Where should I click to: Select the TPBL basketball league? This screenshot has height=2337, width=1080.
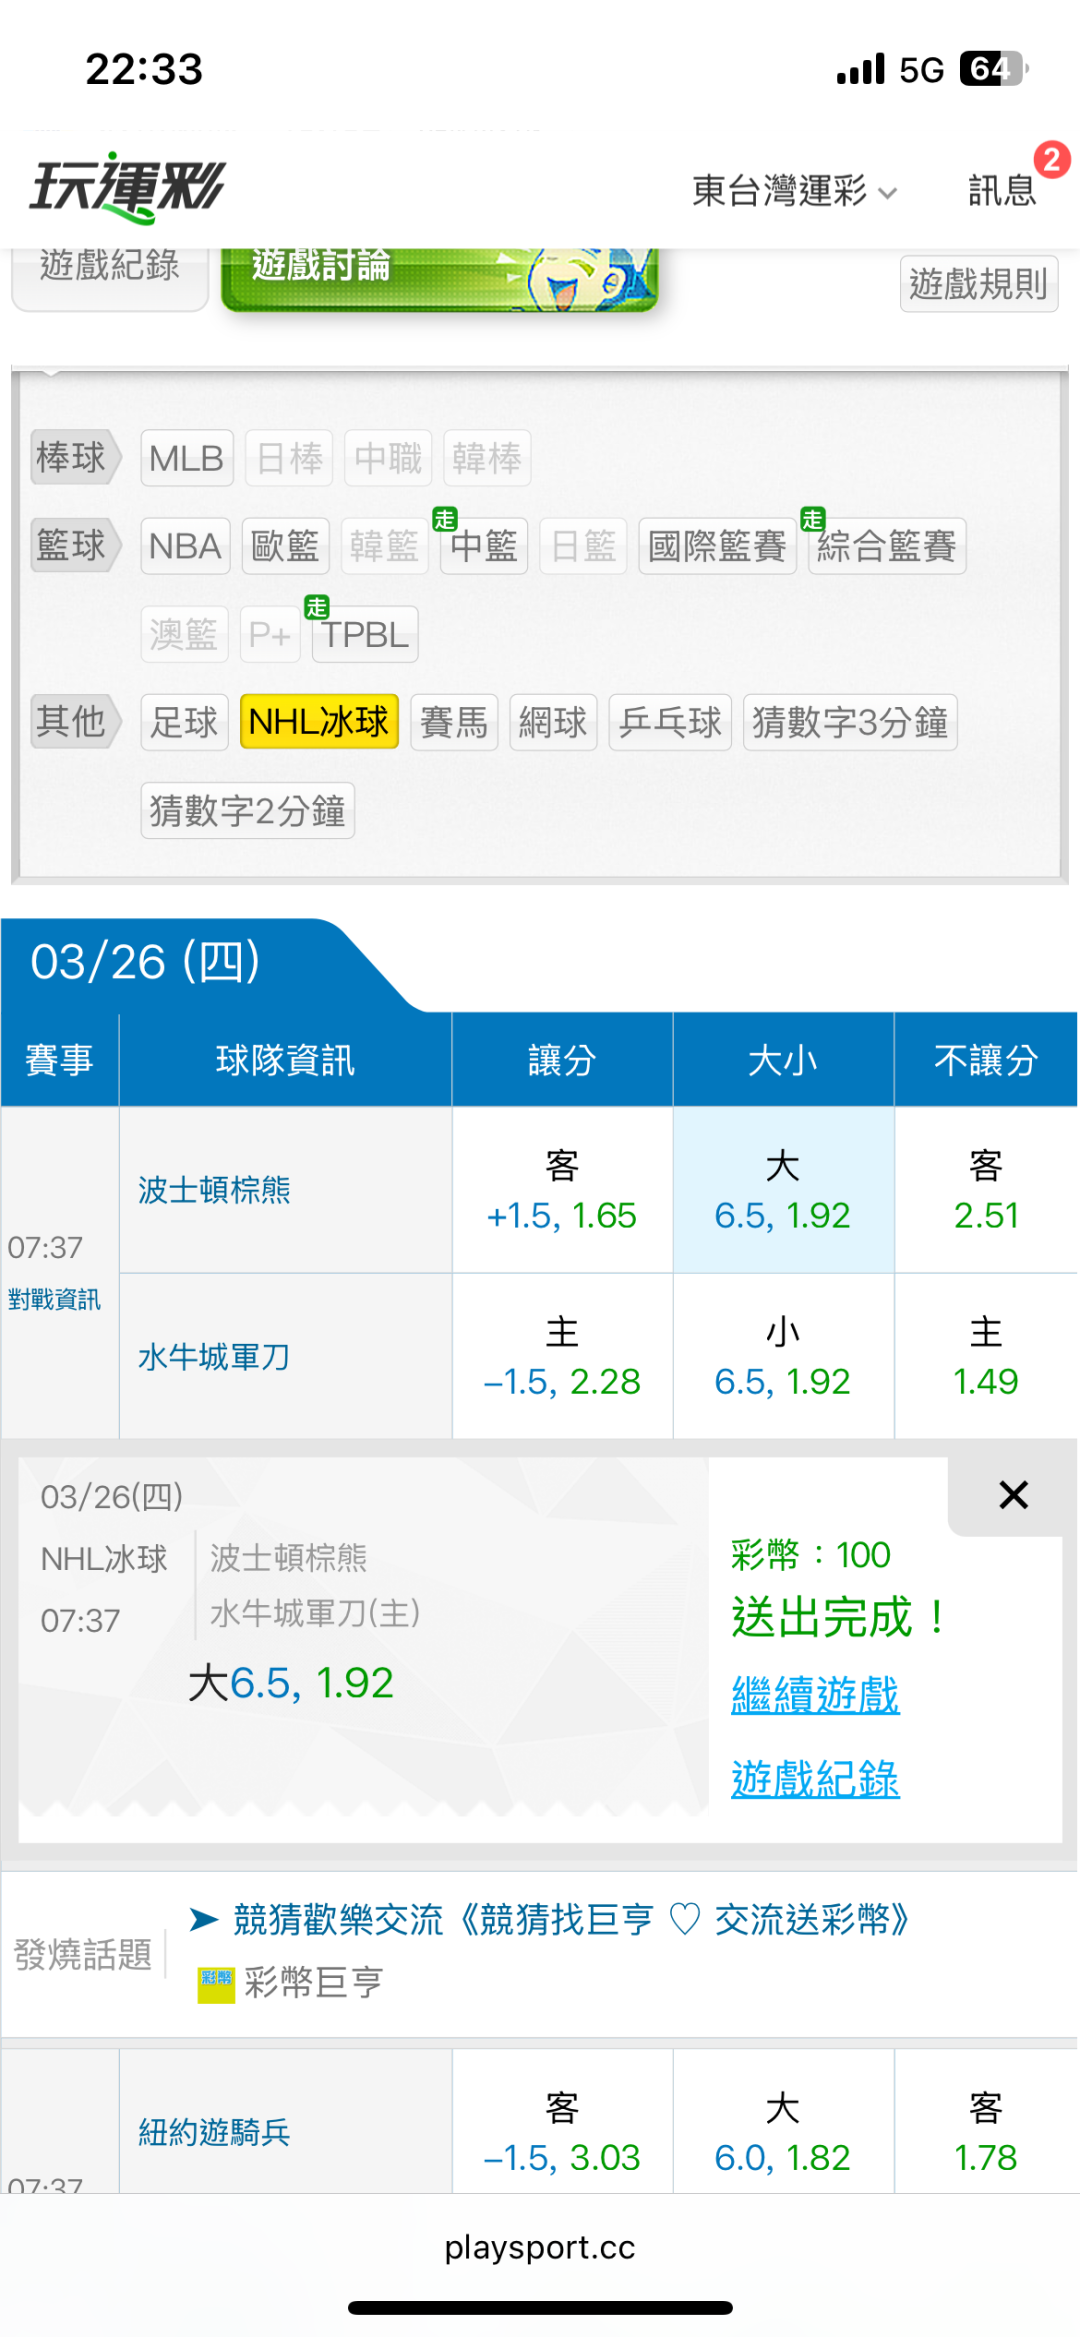coord(365,635)
